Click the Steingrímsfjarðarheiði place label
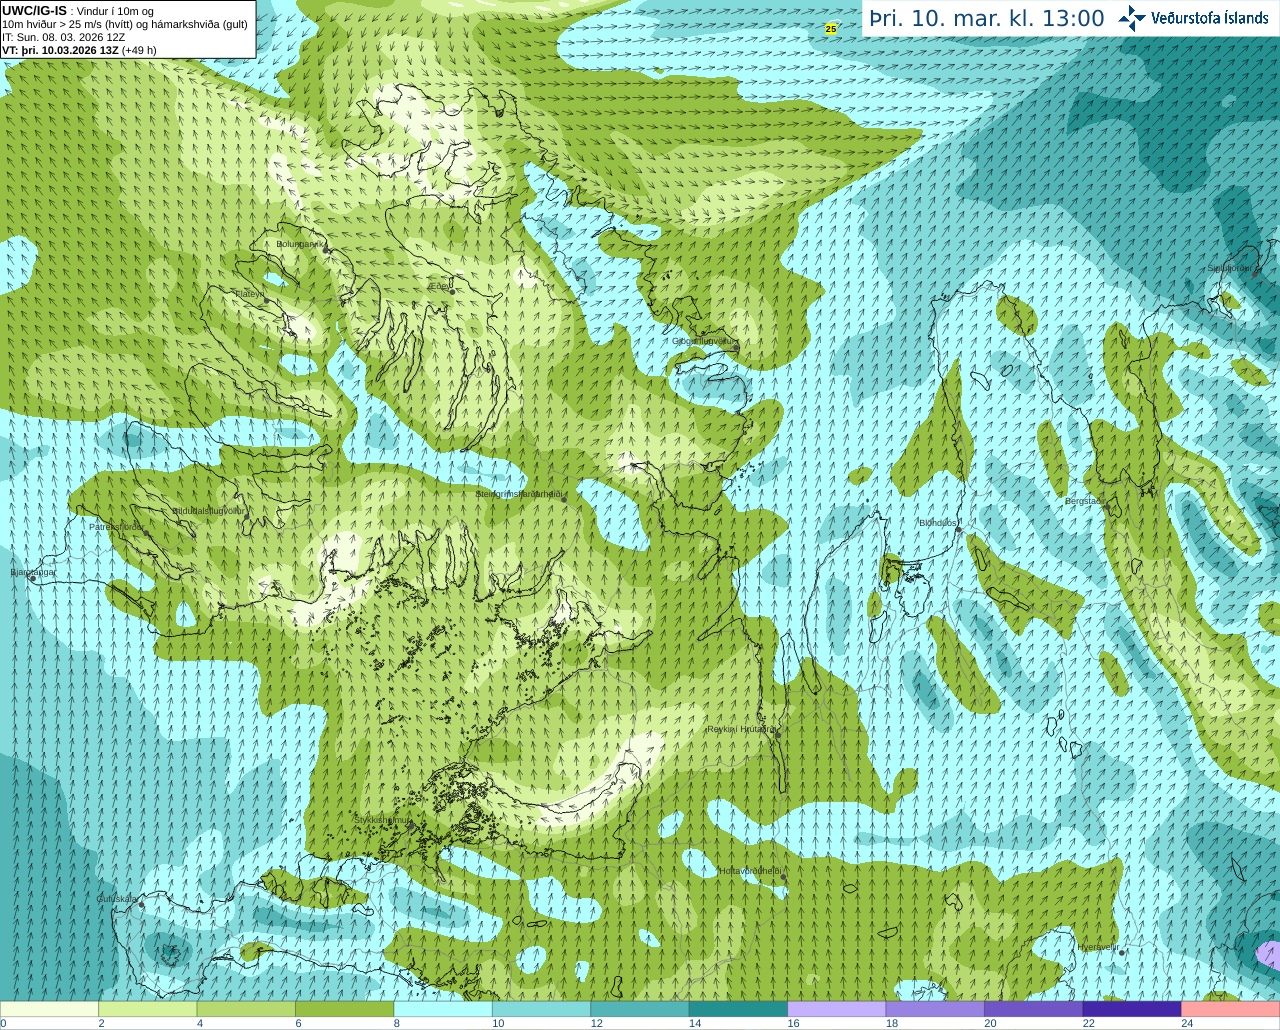 520,494
